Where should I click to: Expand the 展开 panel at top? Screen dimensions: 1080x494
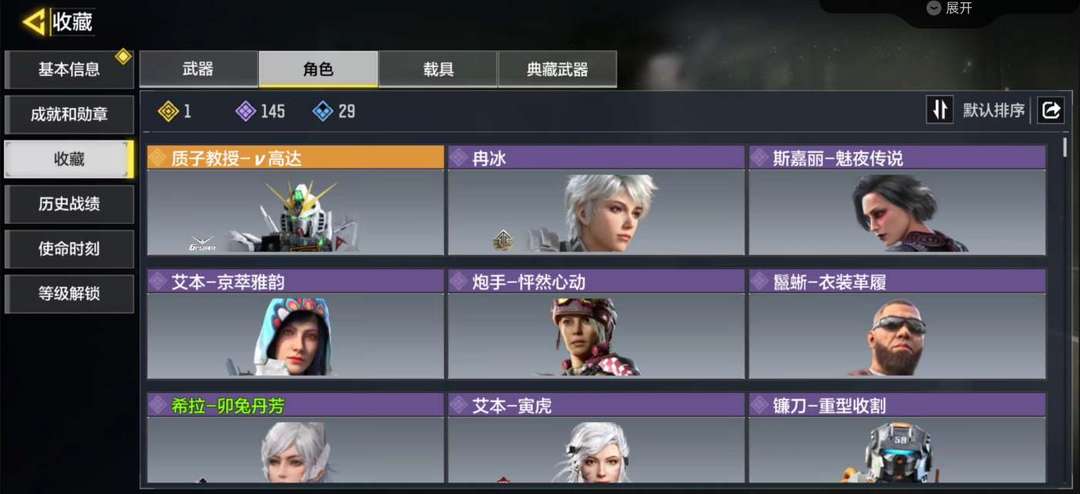tap(951, 8)
